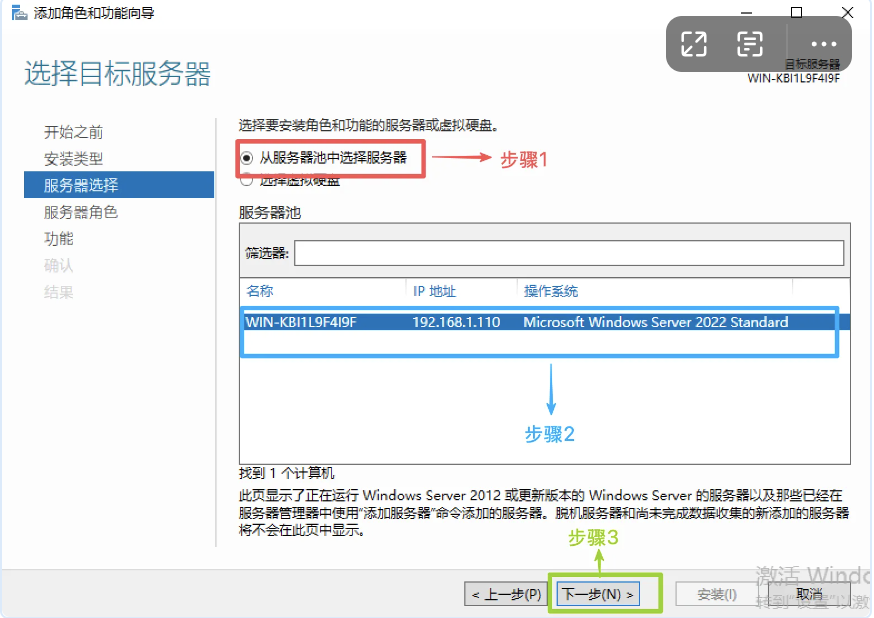
Task: Click the text recognition scan icon
Action: 750,44
